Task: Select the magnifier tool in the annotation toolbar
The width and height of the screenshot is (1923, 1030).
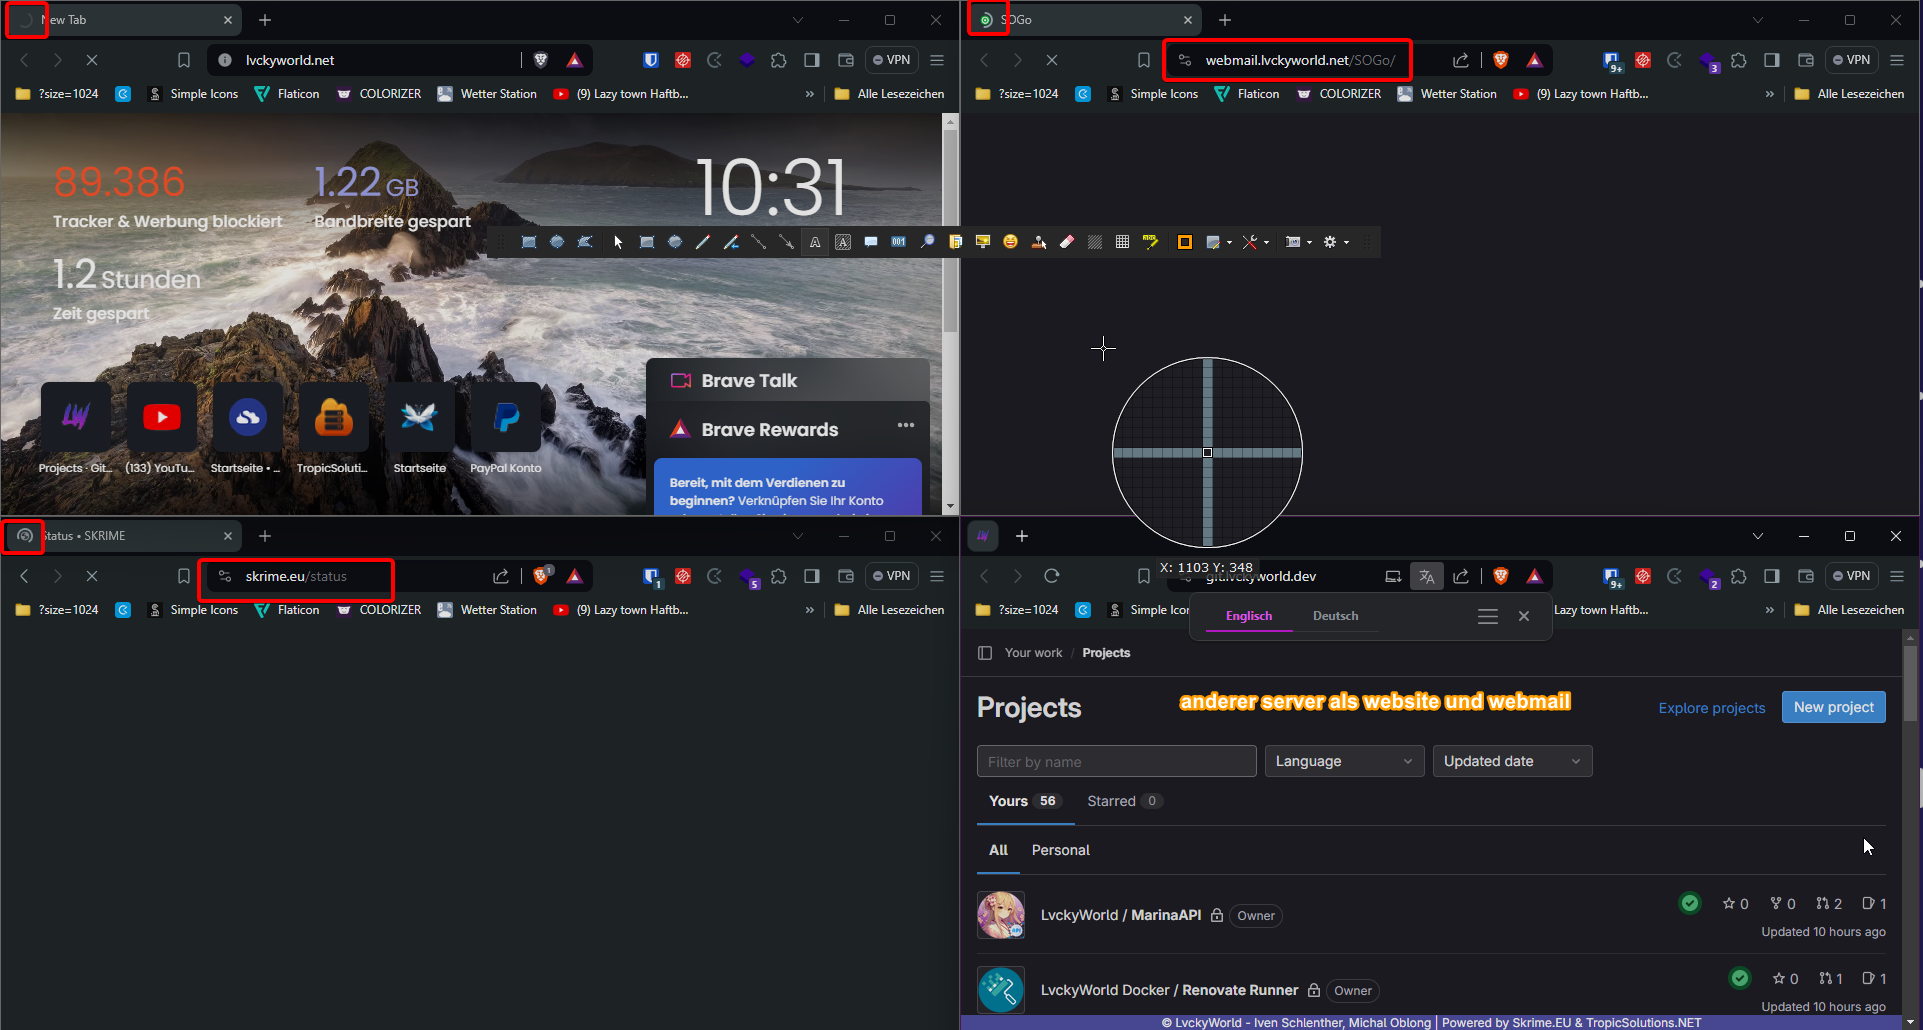Action: (927, 242)
